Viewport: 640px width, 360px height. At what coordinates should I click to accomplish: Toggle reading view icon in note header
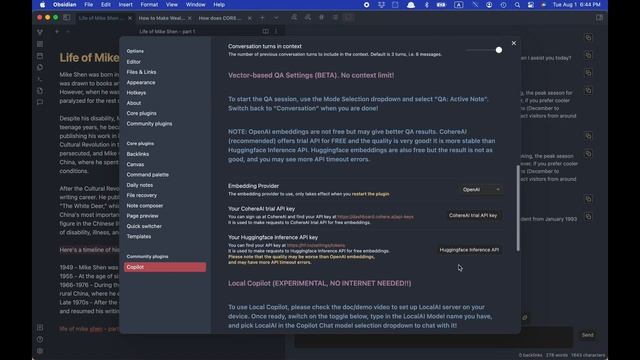[x=265, y=31]
